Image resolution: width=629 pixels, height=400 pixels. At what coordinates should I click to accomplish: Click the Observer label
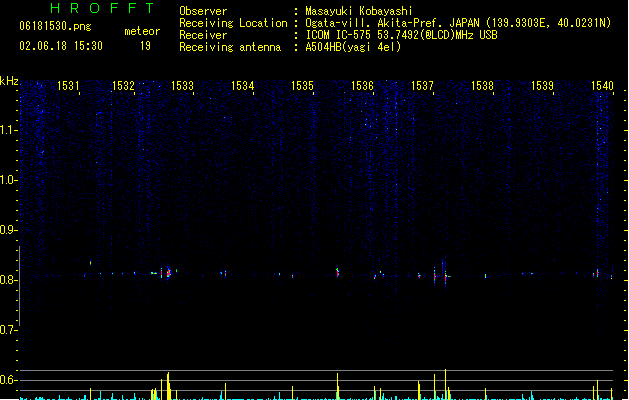(203, 11)
